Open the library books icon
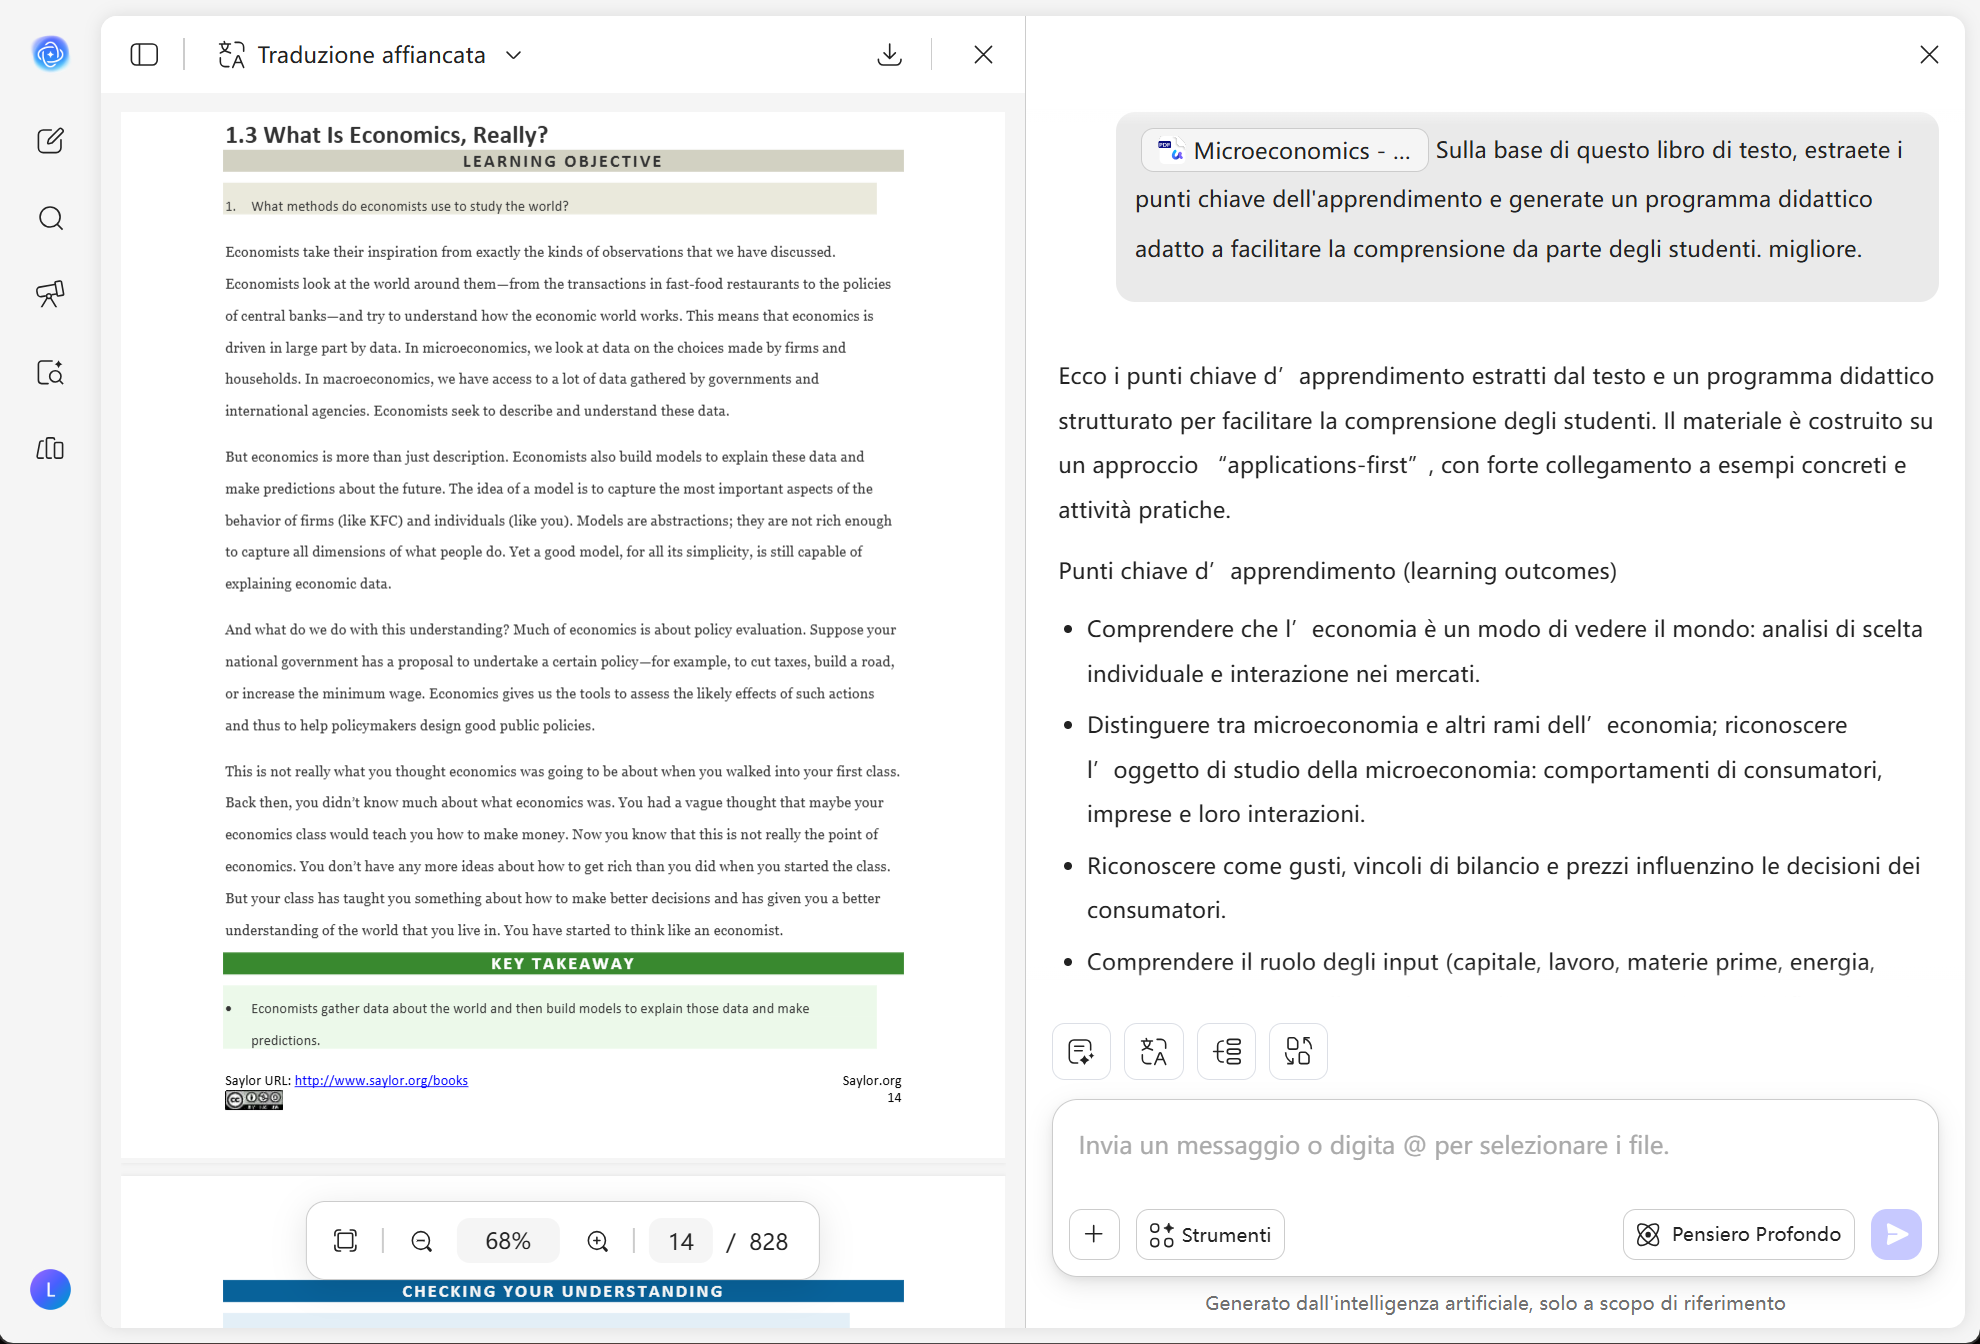Screen dimensions: 1980x1344 (51, 448)
